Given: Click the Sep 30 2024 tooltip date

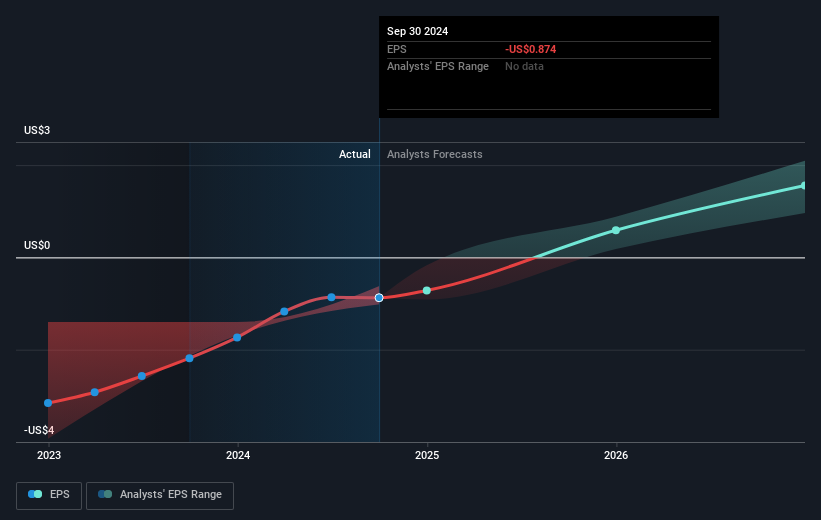Looking at the screenshot, I should click(x=417, y=31).
